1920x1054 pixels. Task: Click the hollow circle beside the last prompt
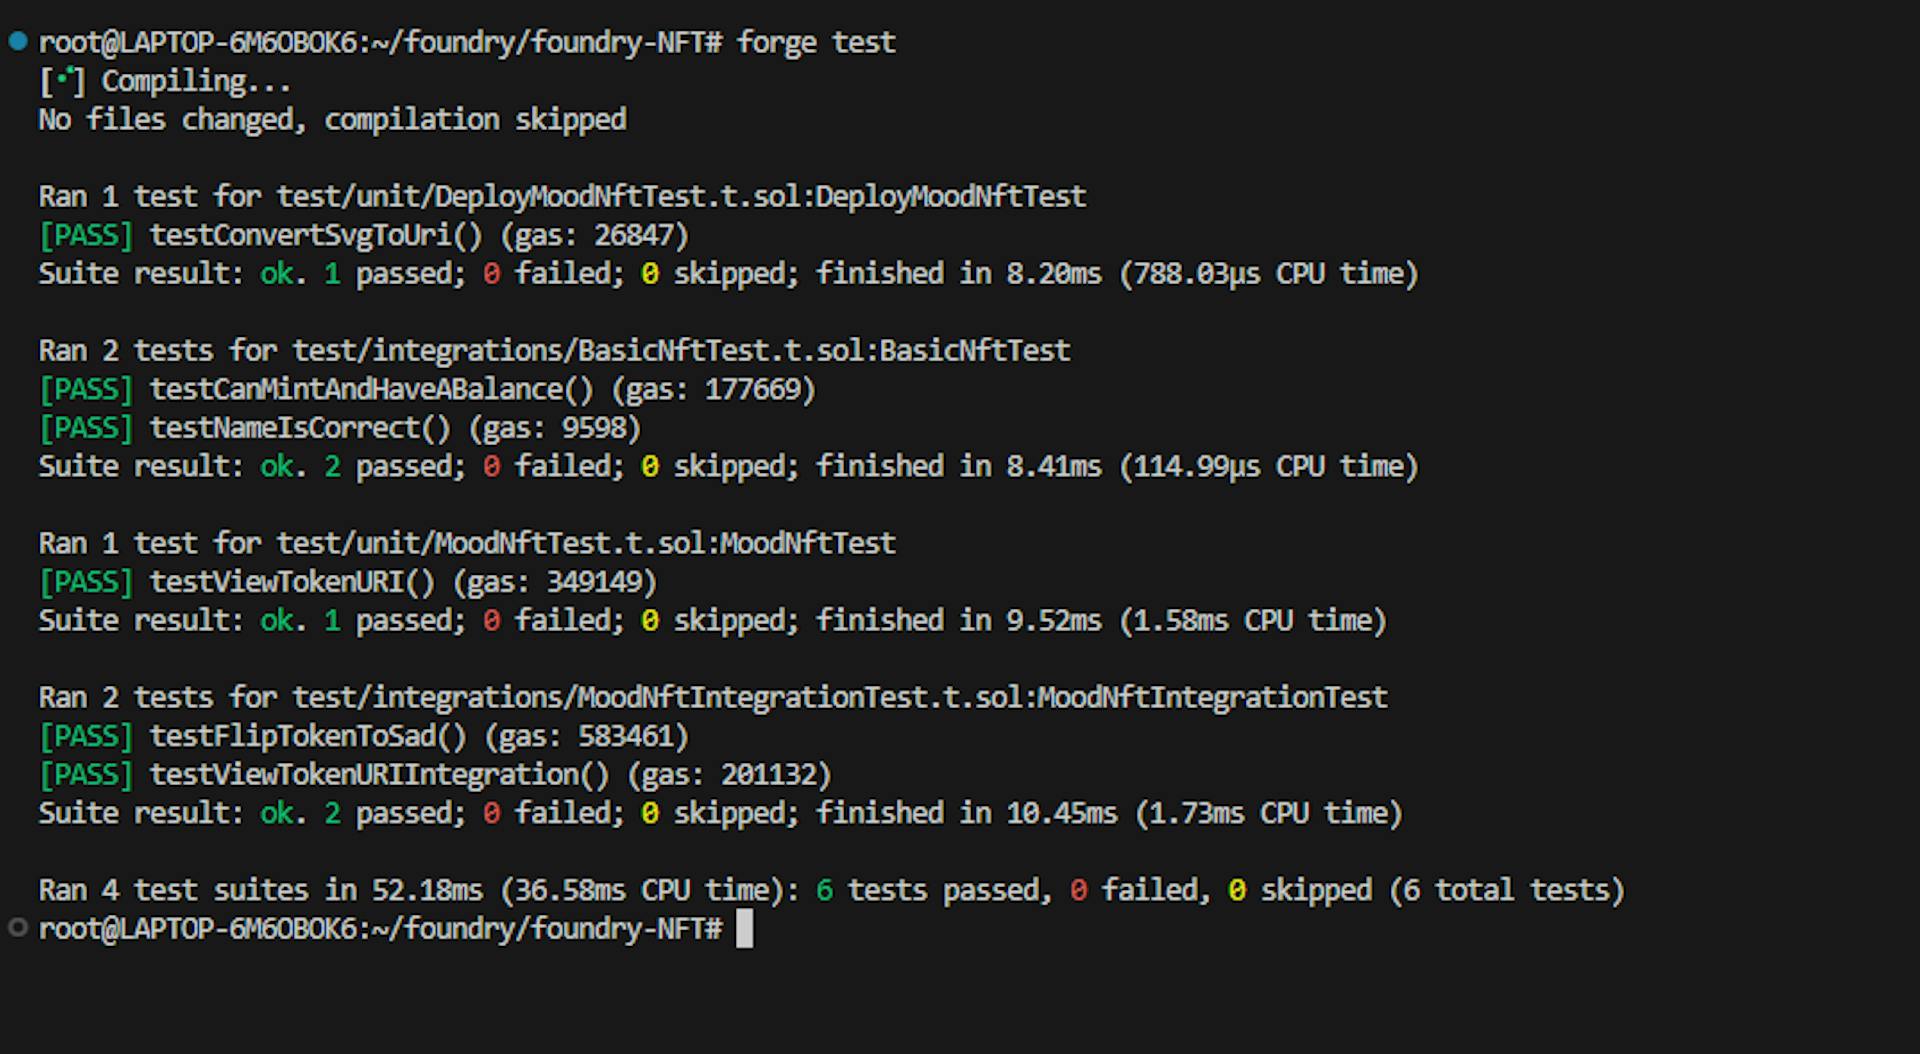click(x=18, y=928)
